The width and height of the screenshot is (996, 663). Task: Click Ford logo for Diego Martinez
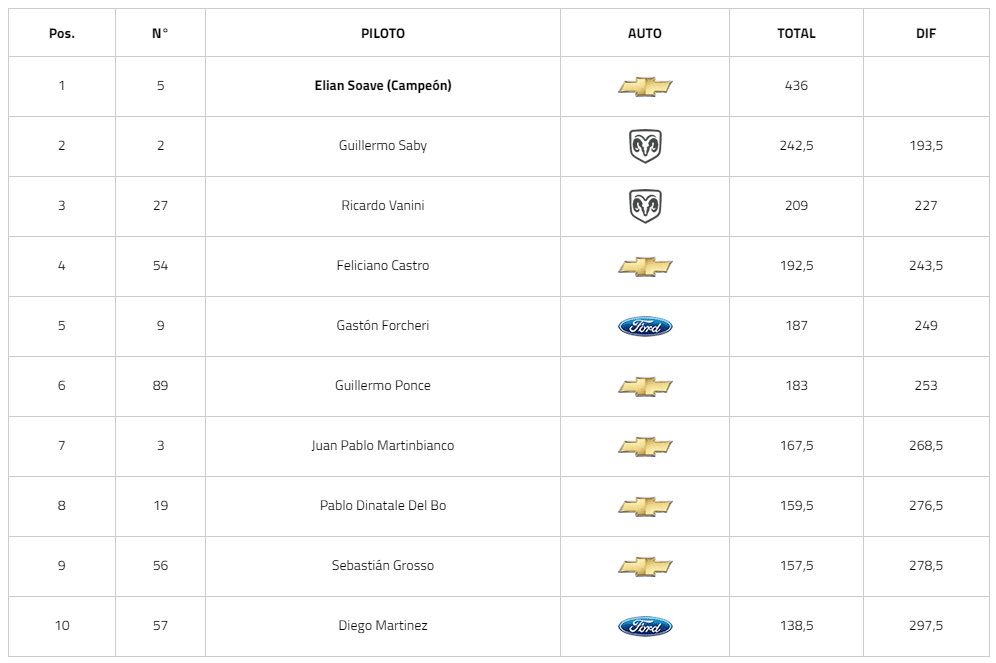pyautogui.click(x=645, y=626)
